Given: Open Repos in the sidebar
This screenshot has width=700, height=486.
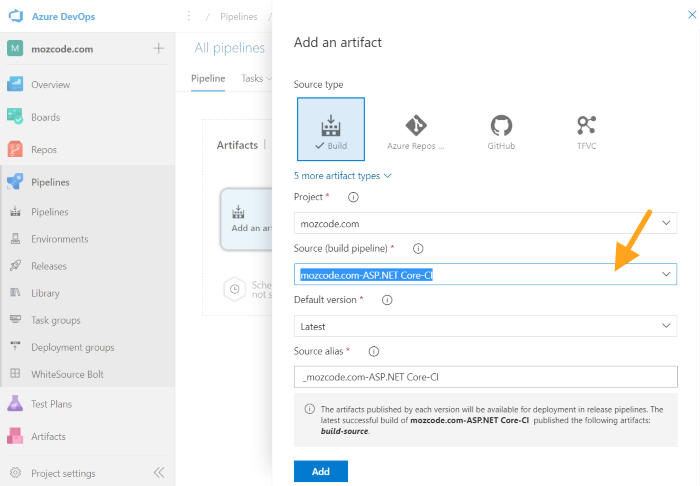Looking at the screenshot, I should click(x=44, y=150).
